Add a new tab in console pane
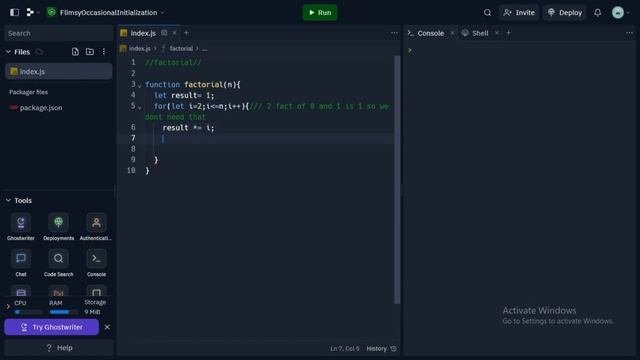Screen dimensions: 640x360 coord(509,33)
